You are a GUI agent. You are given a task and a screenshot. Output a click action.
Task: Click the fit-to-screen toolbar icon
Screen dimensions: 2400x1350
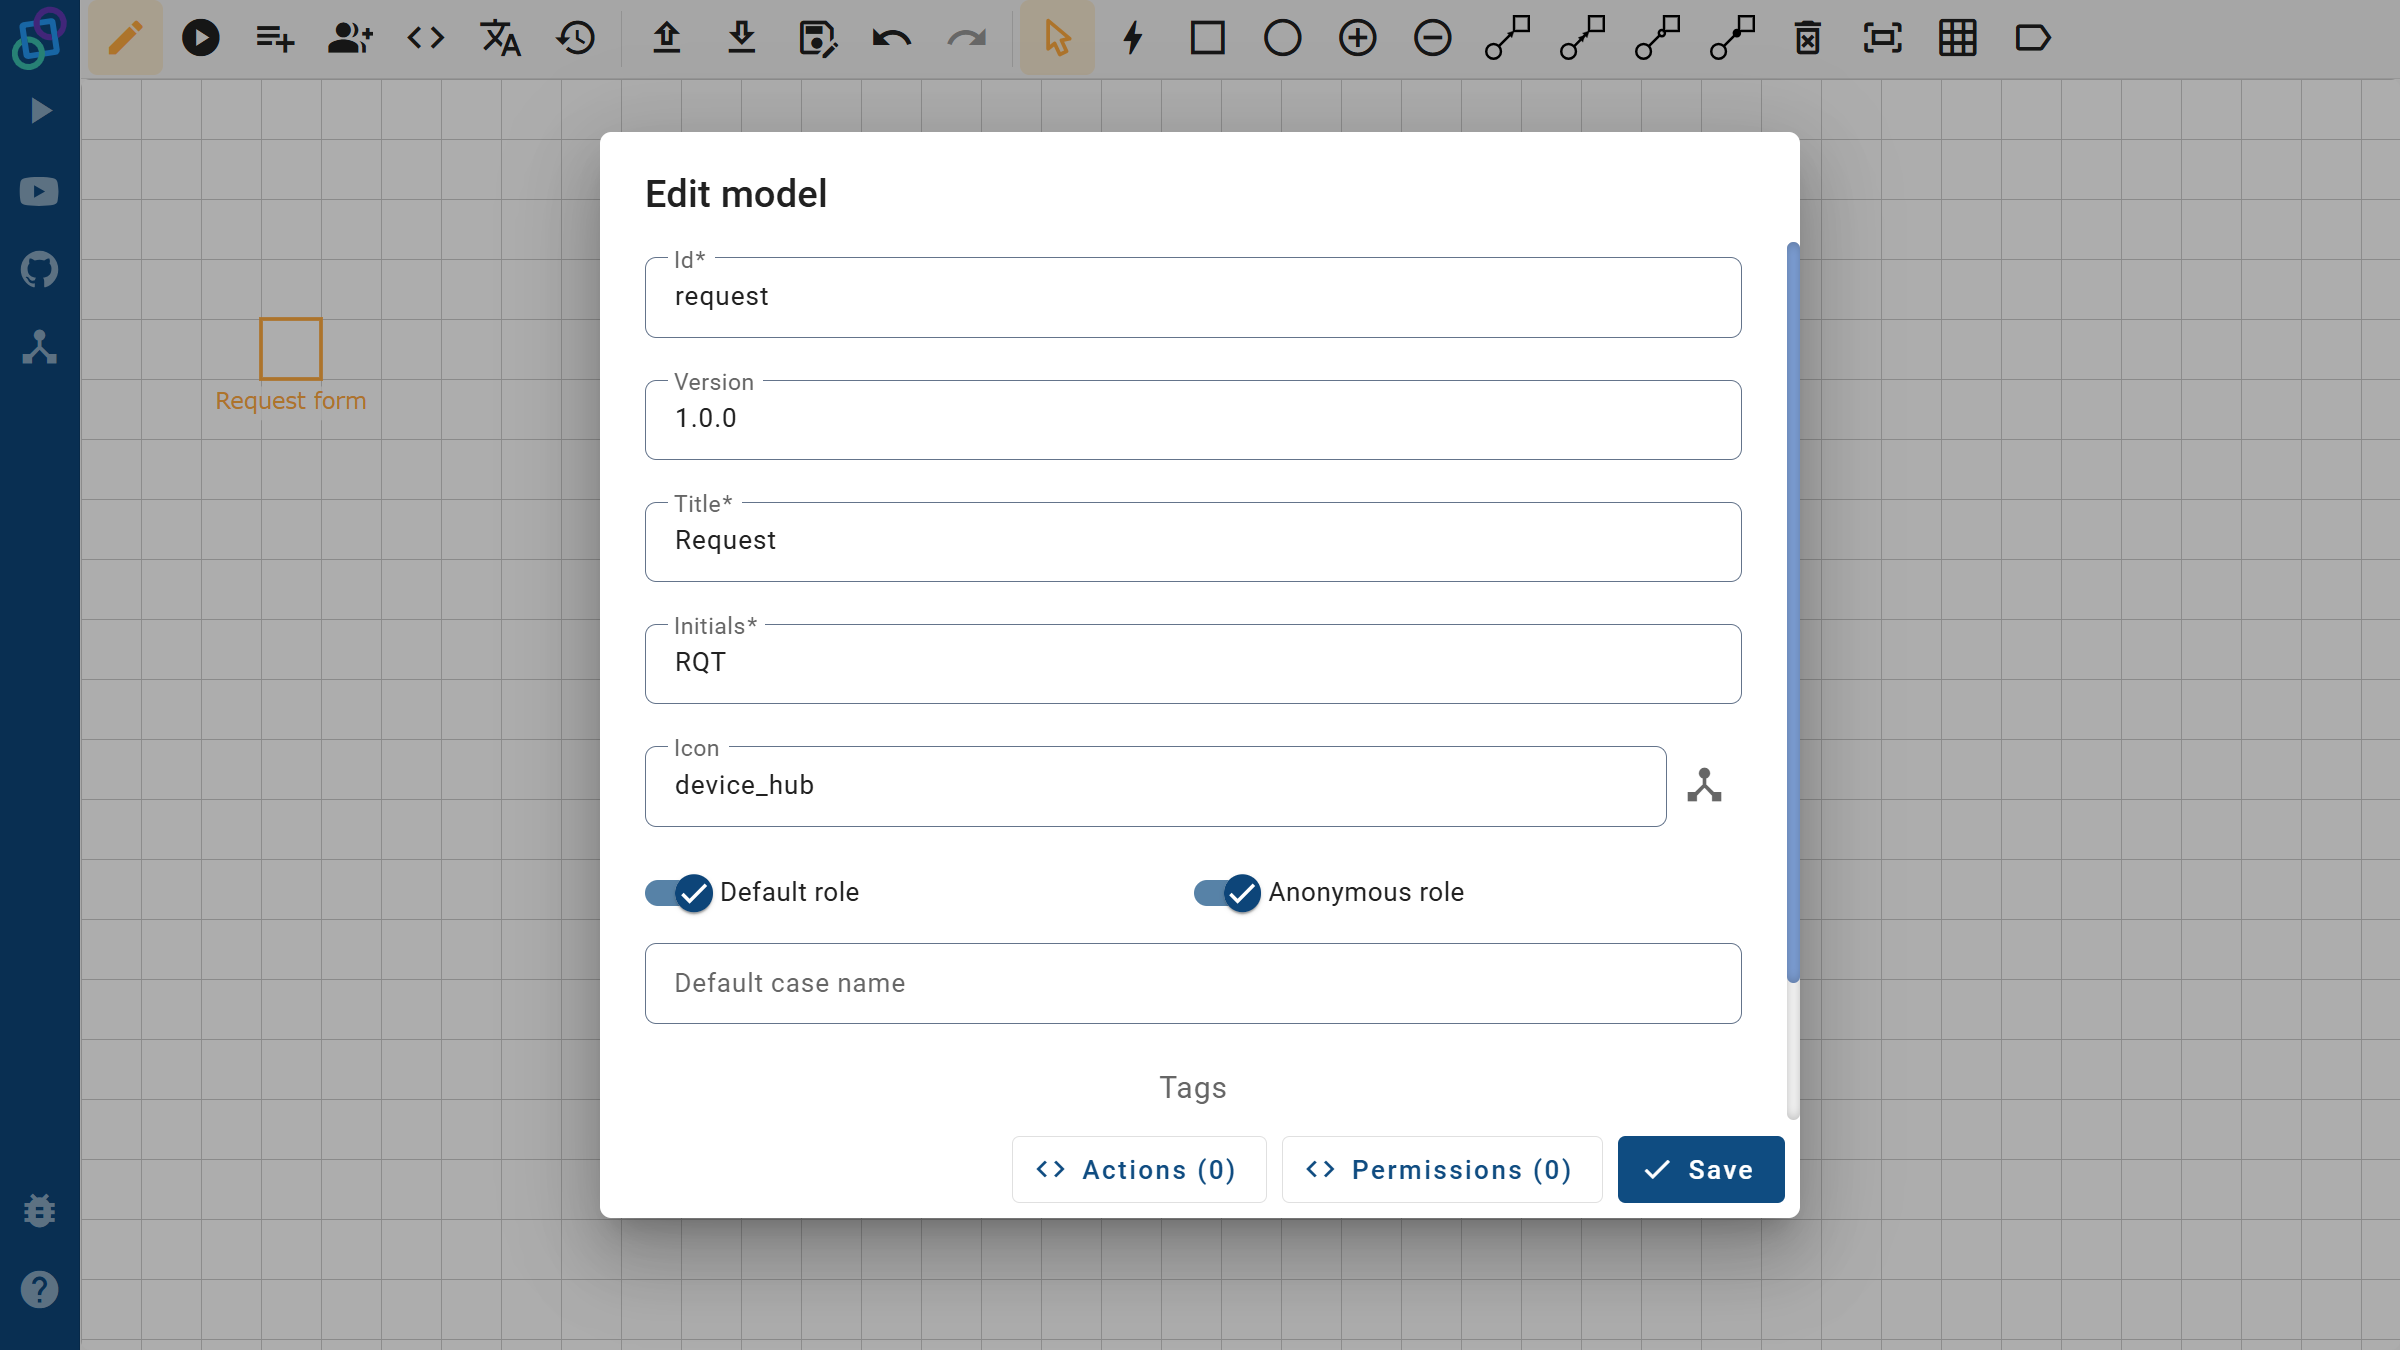[x=1883, y=38]
